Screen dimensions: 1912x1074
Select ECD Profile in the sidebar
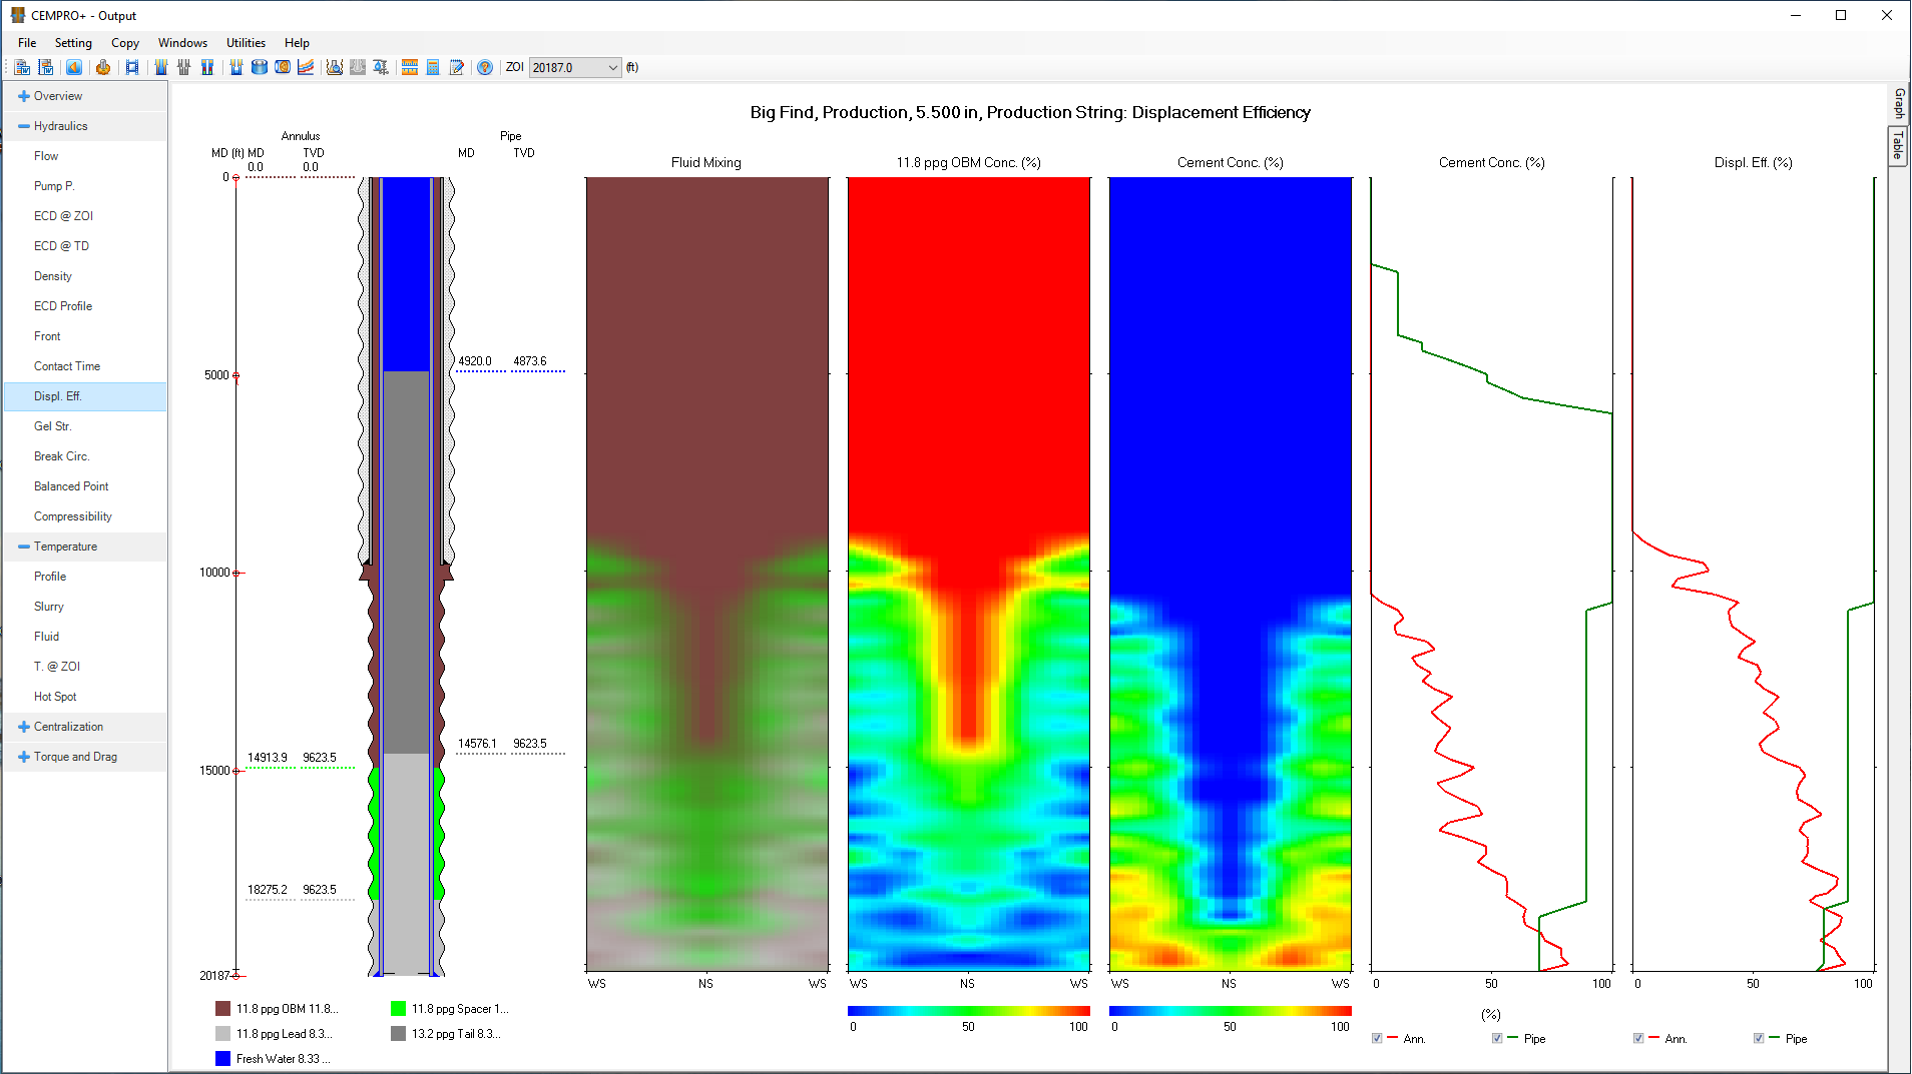click(x=63, y=306)
